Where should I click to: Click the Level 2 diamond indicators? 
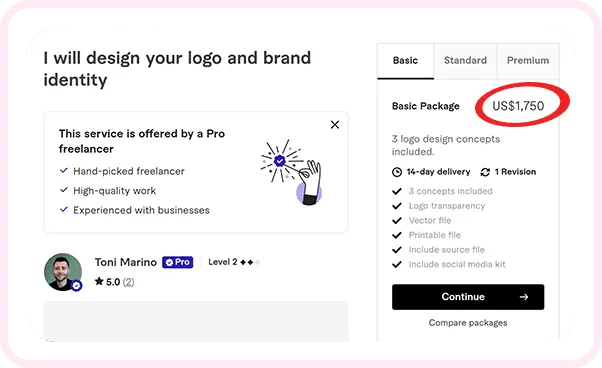click(x=250, y=262)
